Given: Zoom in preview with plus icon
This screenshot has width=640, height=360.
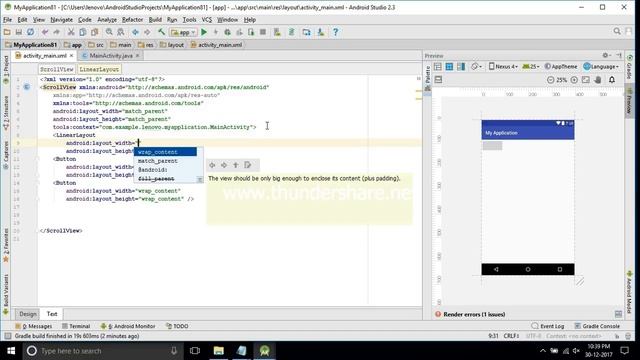Looking at the screenshot, I should pyautogui.click(x=574, y=80).
